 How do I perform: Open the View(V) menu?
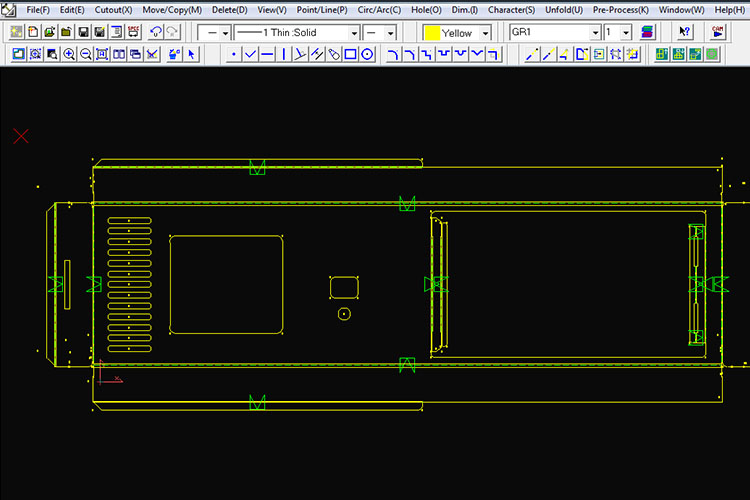[x=272, y=10]
